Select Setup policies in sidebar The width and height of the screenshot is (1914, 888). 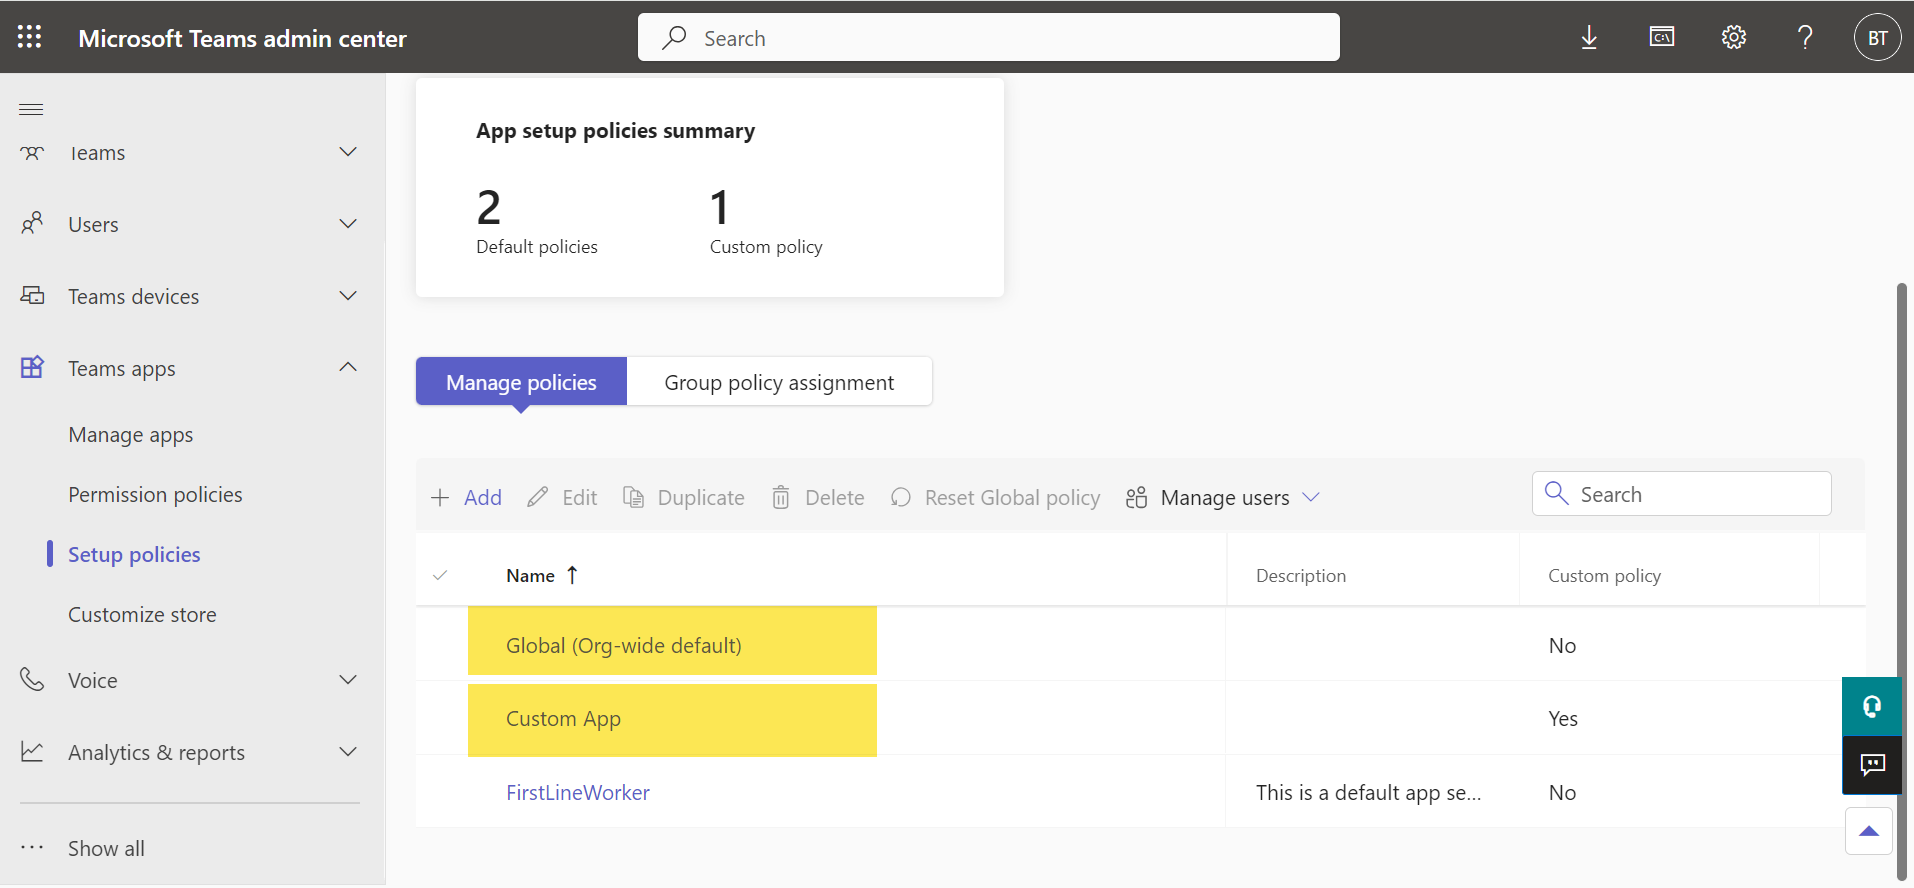[x=134, y=555]
